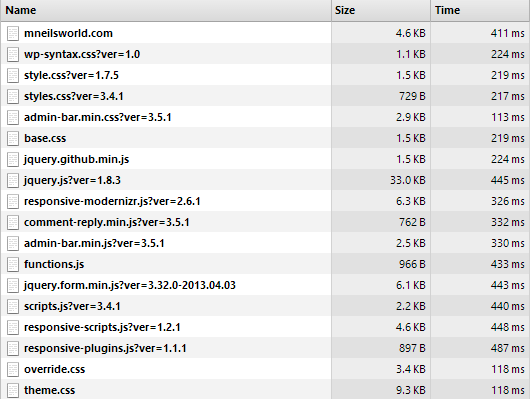The image size is (530, 399).
Task: Click the file icon beside theme.css
Action: point(13,390)
